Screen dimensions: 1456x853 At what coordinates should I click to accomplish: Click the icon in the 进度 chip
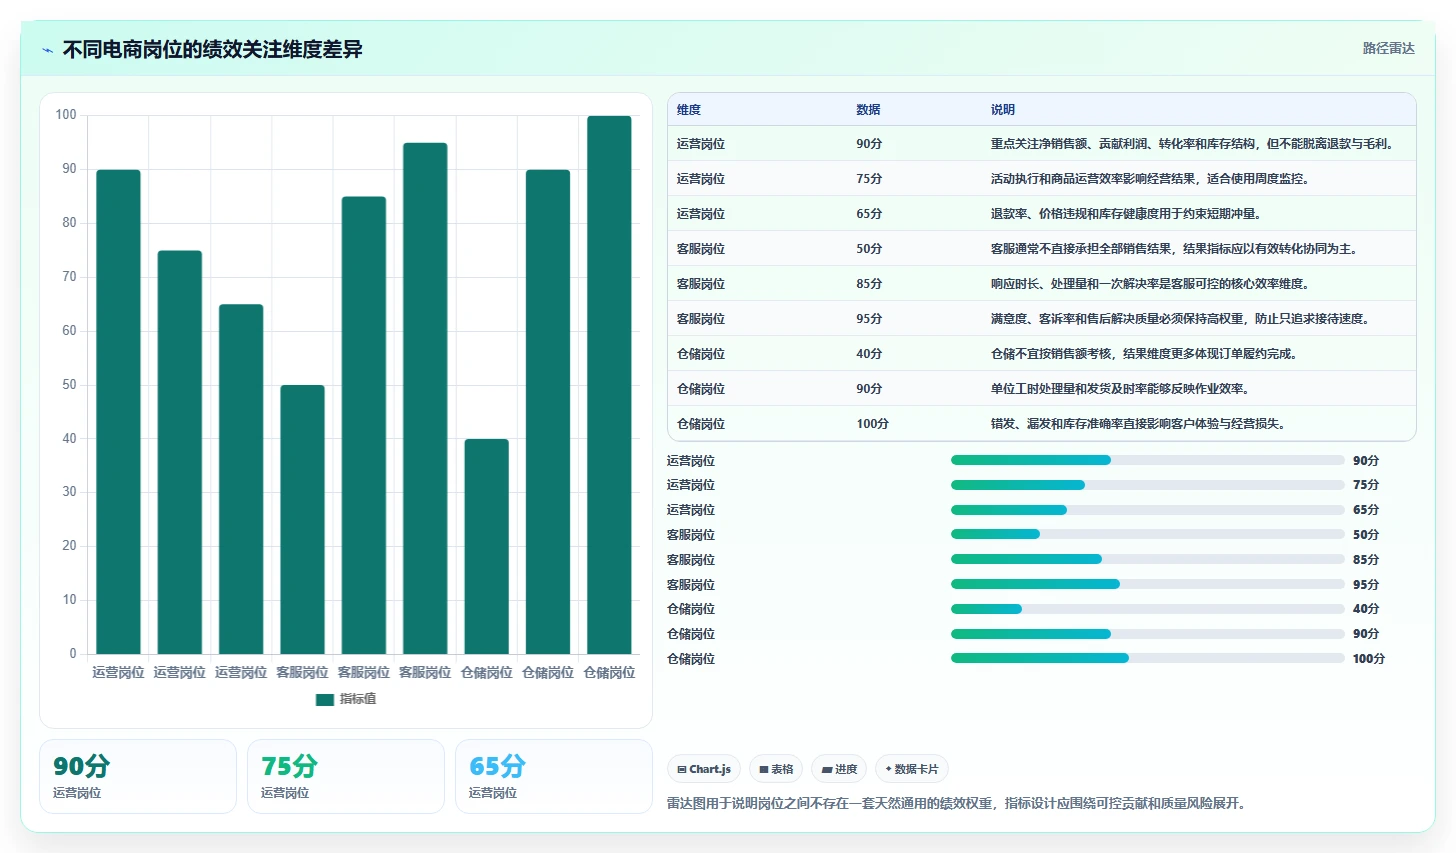[826, 769]
